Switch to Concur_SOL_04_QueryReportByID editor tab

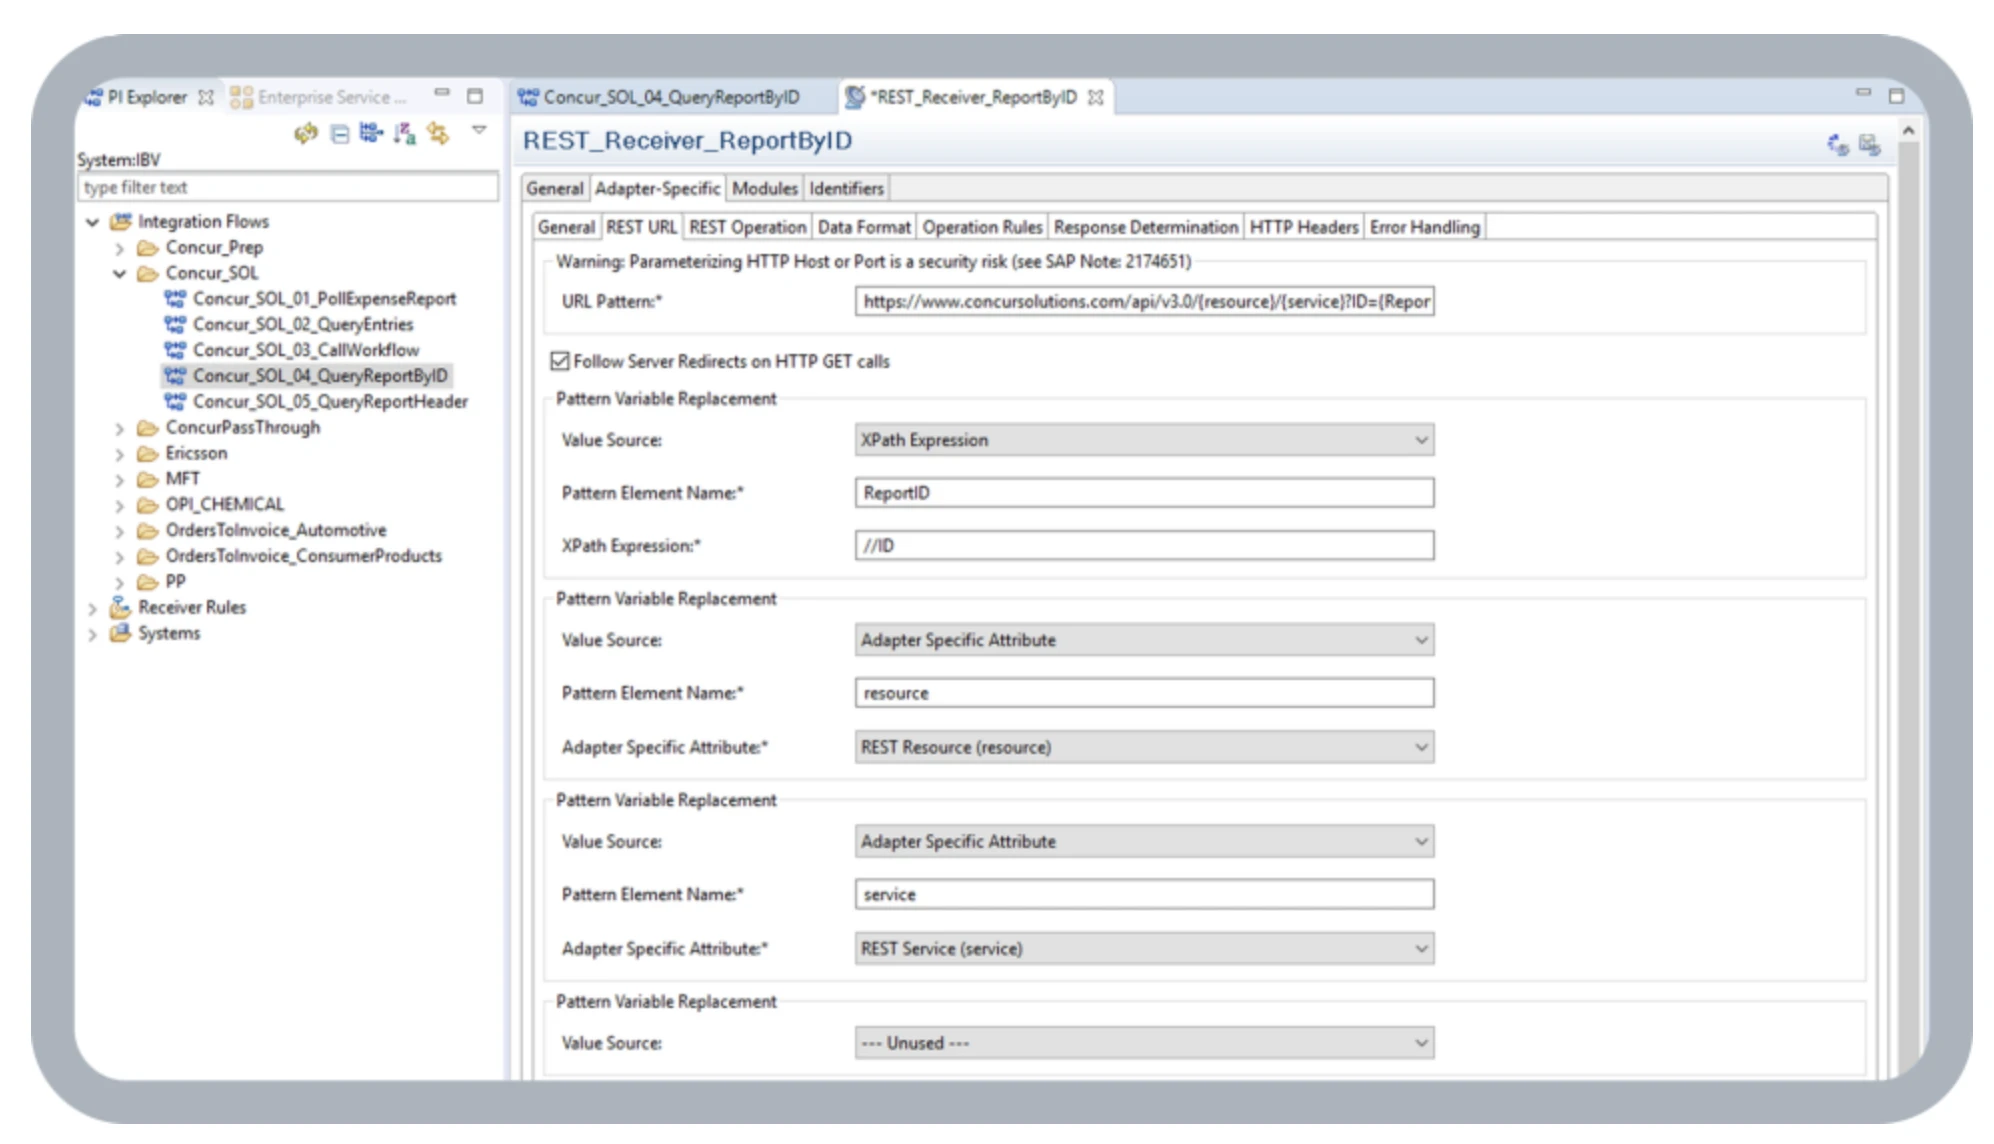click(670, 97)
